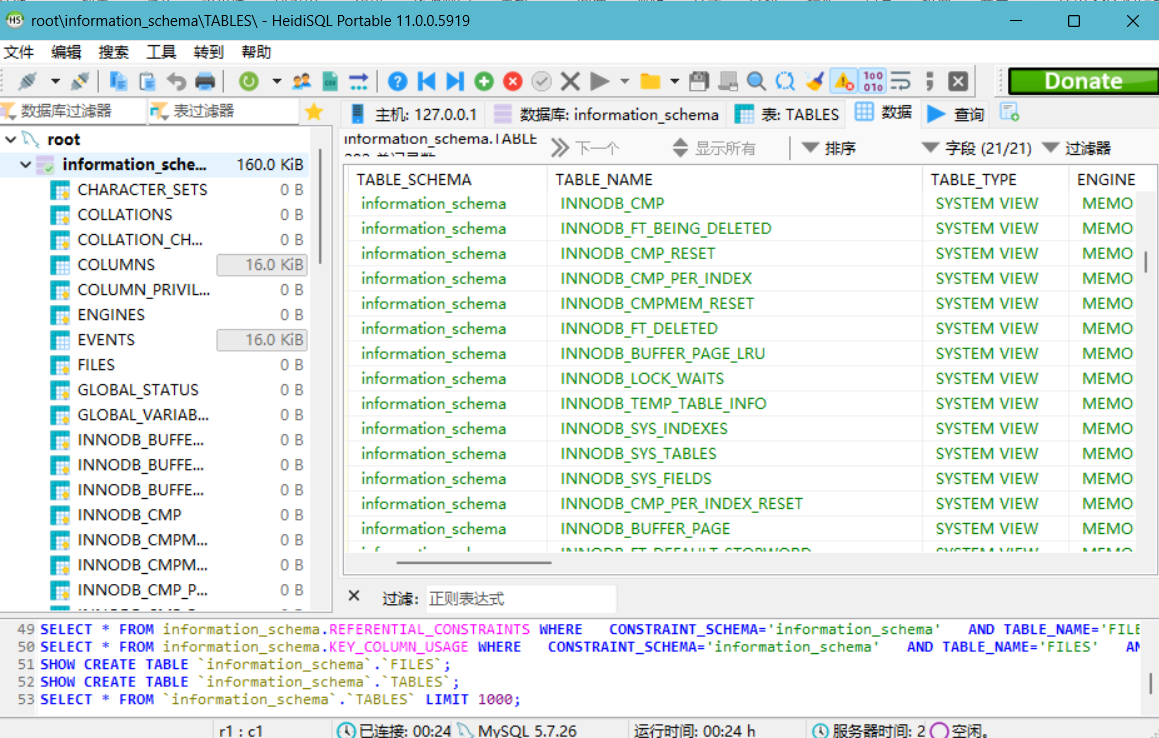This screenshot has height=738, width=1159.
Task: Open the 过滤器 filter dropdown
Action: pyautogui.click(x=1077, y=148)
